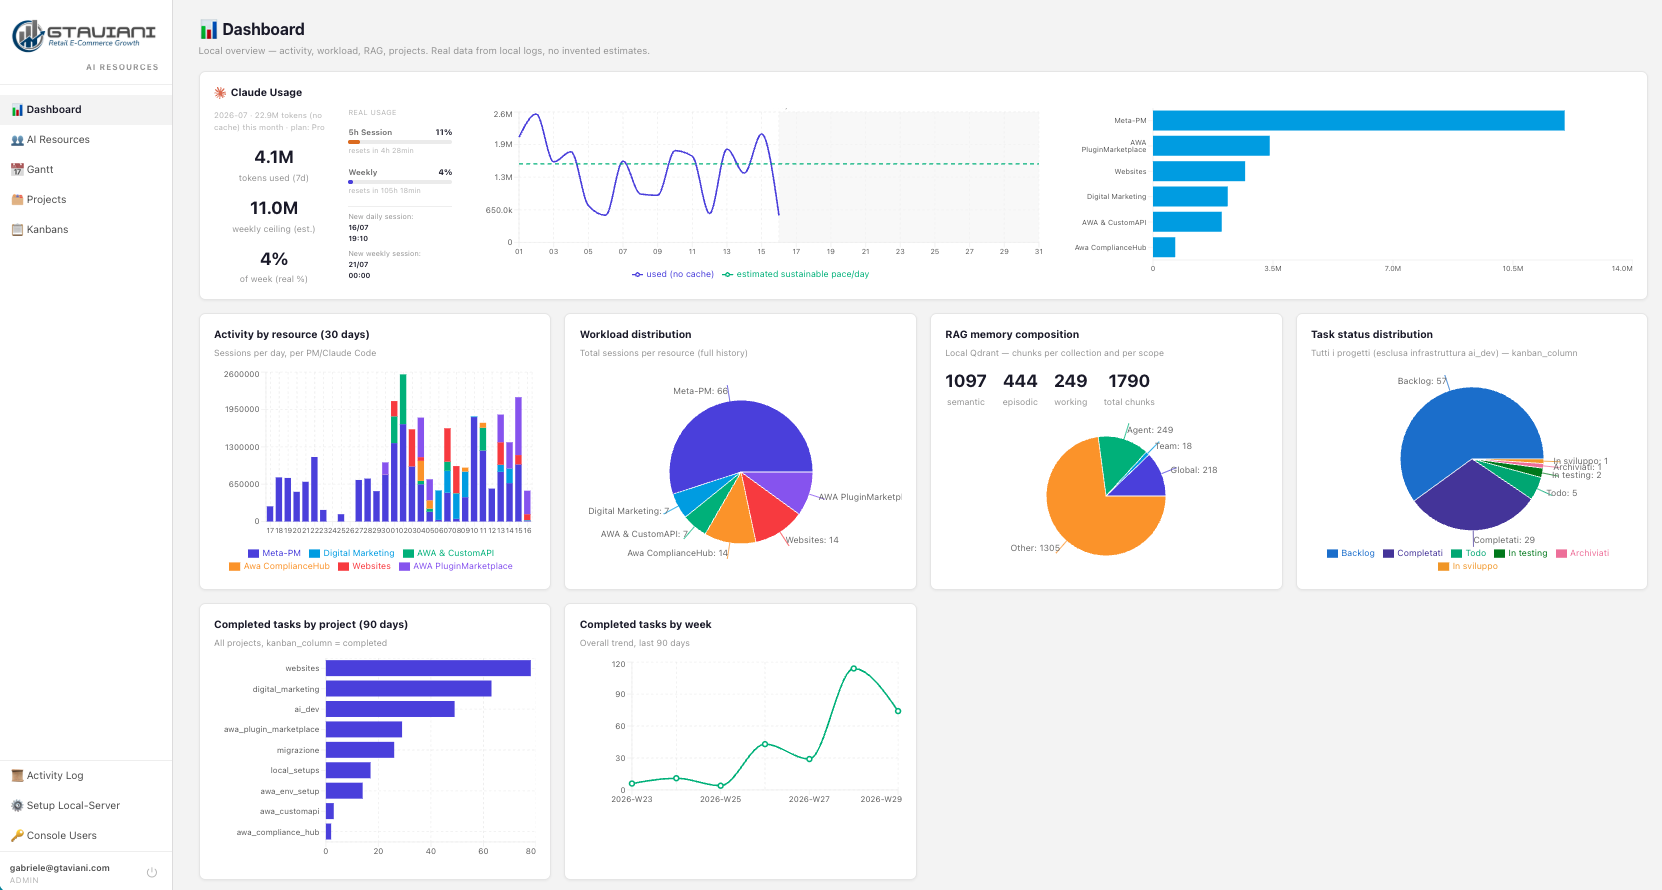Click the Activity Log icon
The height and width of the screenshot is (890, 1662).
click(17, 776)
